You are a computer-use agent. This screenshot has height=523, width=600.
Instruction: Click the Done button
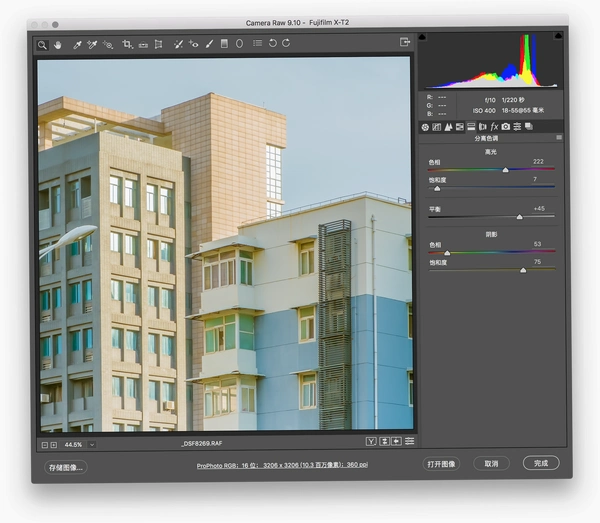[x=541, y=463]
